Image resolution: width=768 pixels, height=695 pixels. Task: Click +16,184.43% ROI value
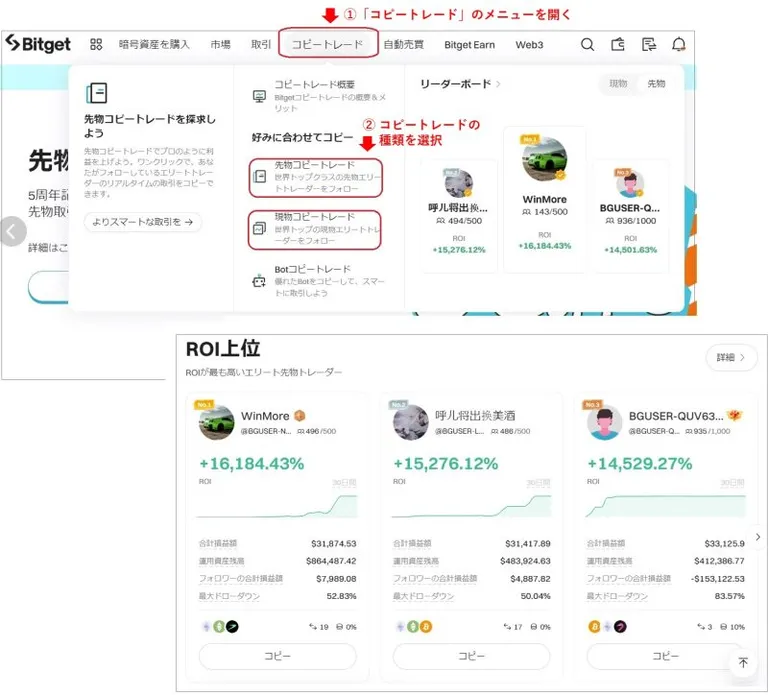coord(252,463)
